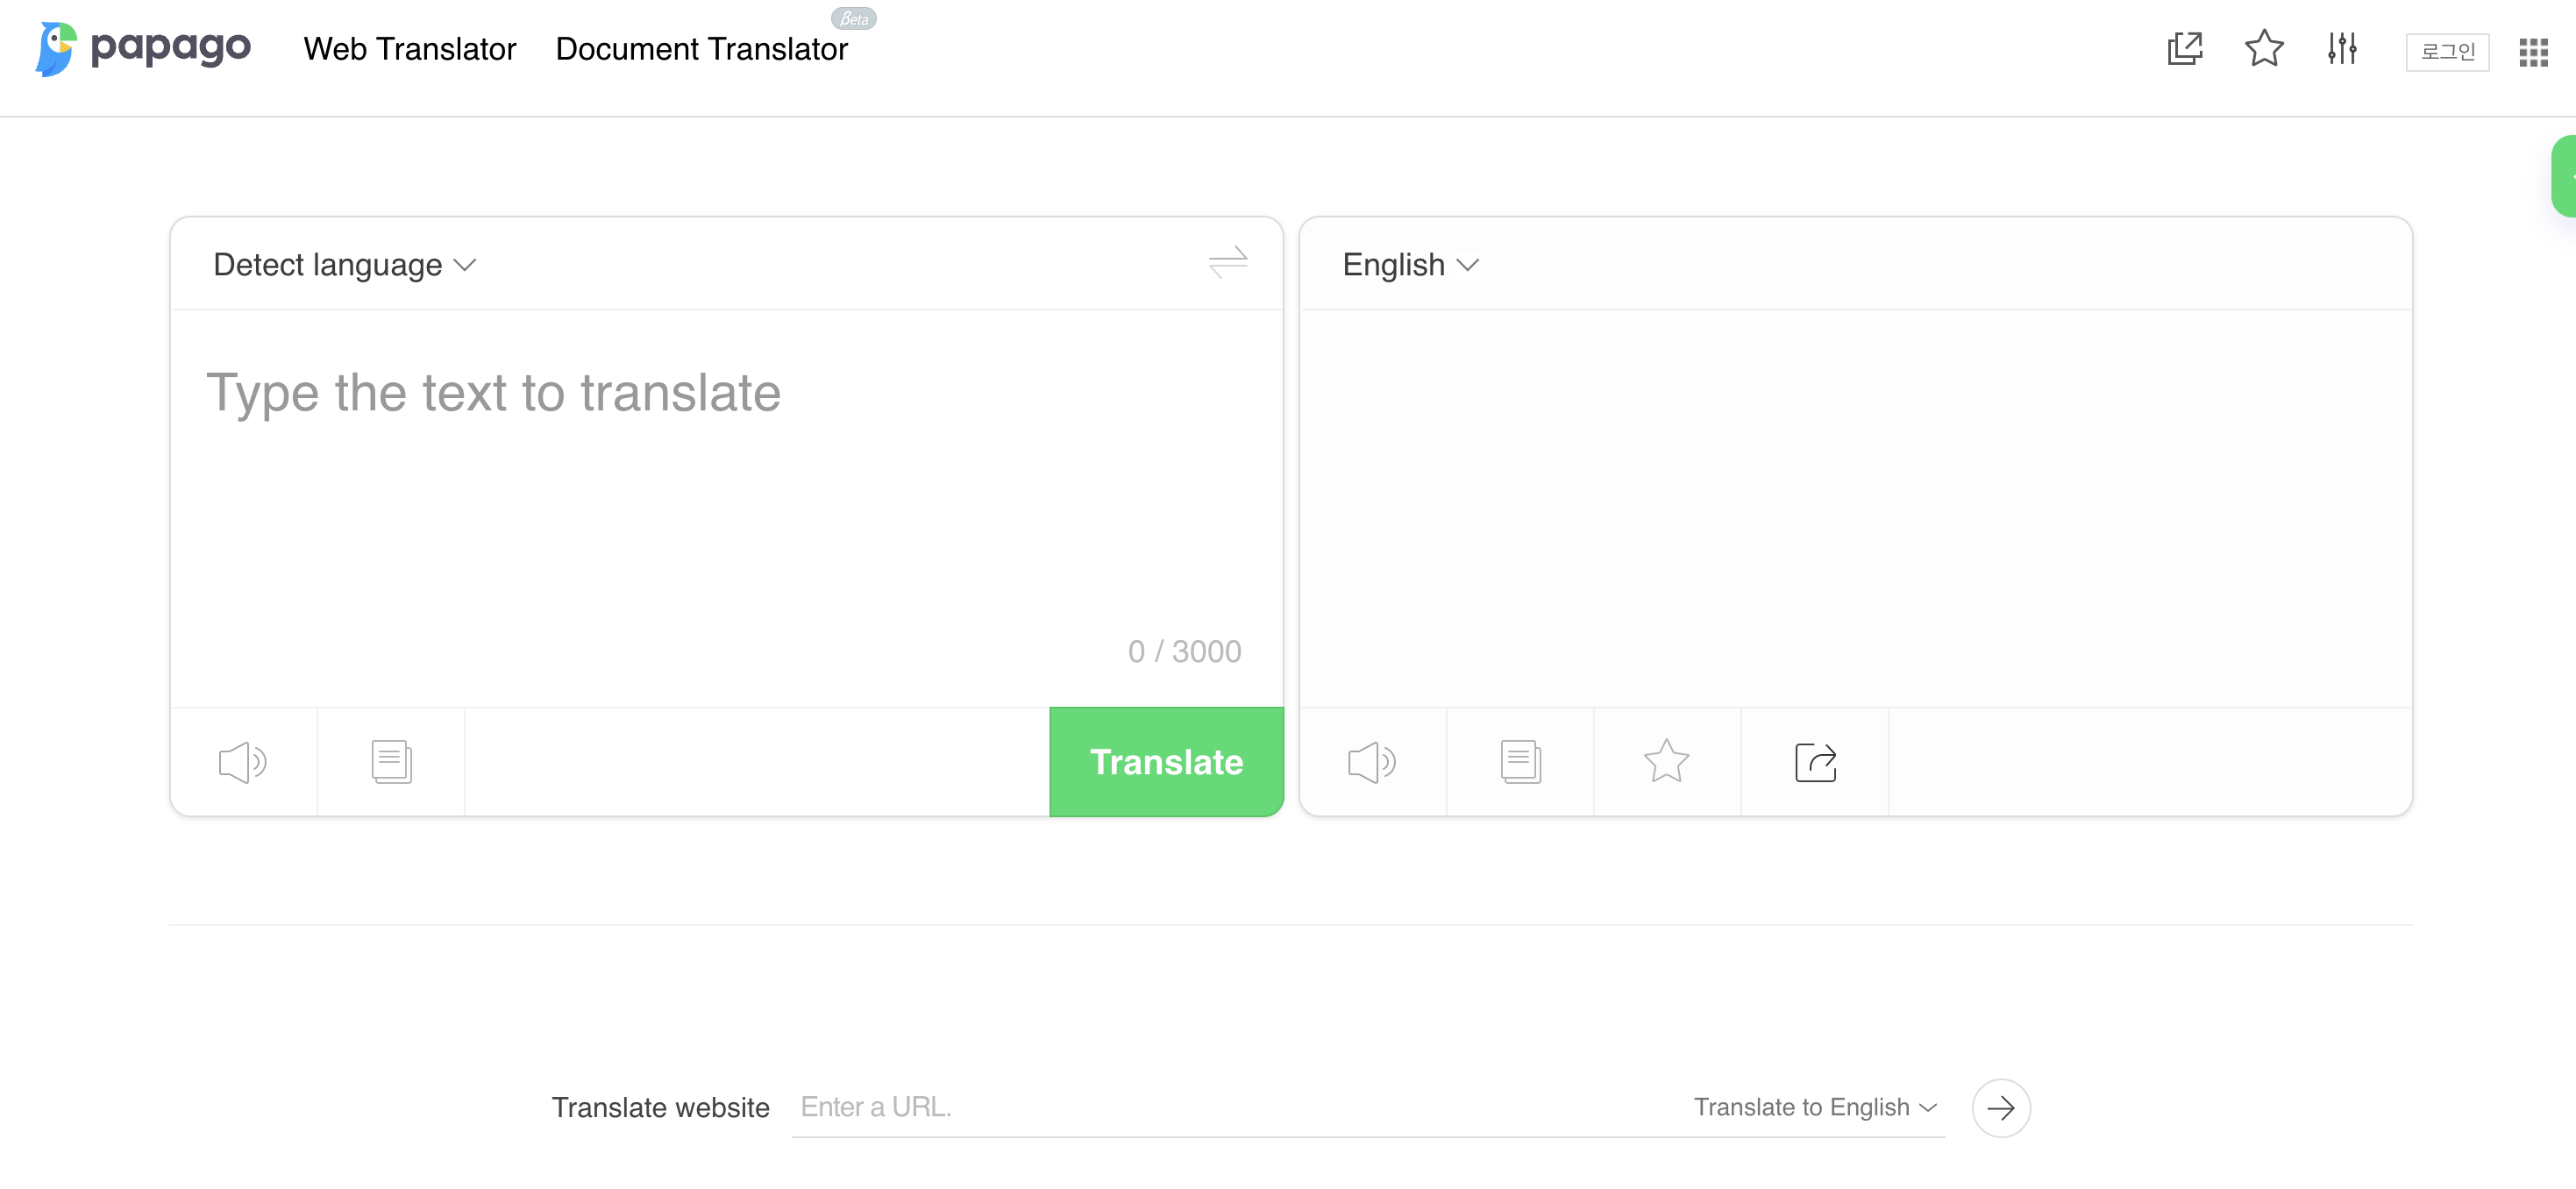The width and height of the screenshot is (2576, 1189).
Task: Save translation to favorites star
Action: coord(1666,762)
